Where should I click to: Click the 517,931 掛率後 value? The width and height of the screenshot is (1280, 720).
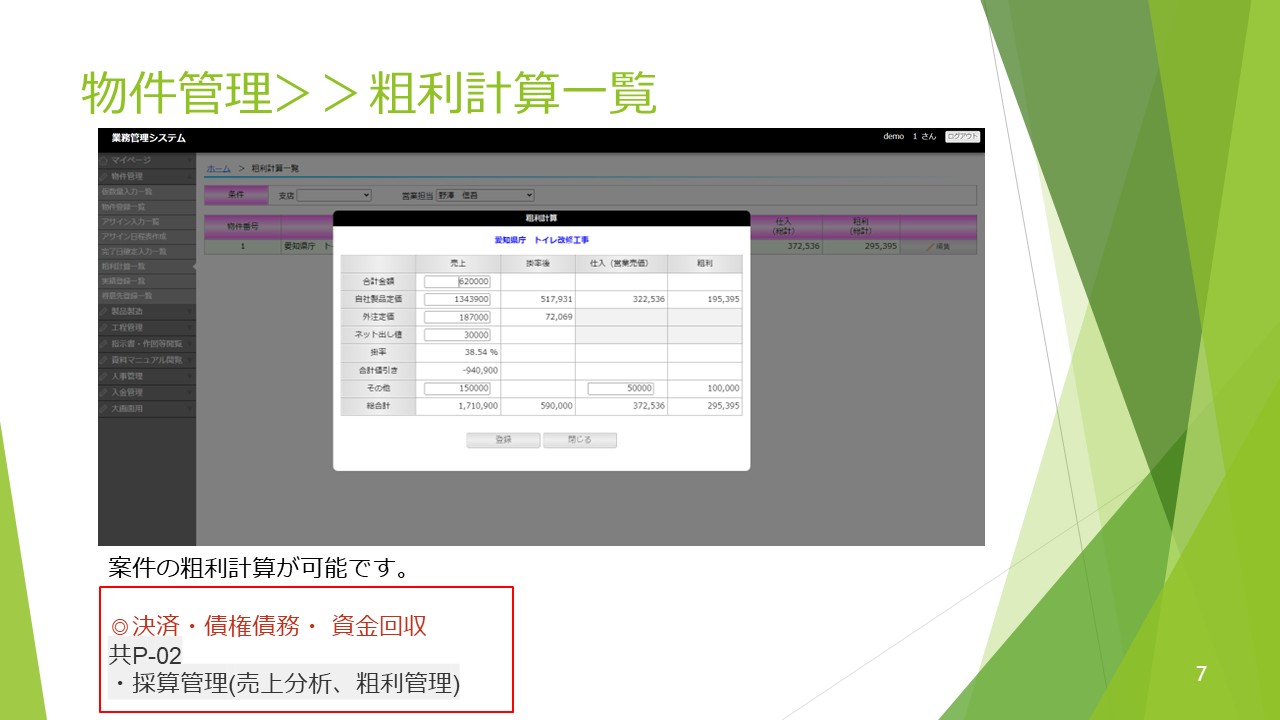556,299
